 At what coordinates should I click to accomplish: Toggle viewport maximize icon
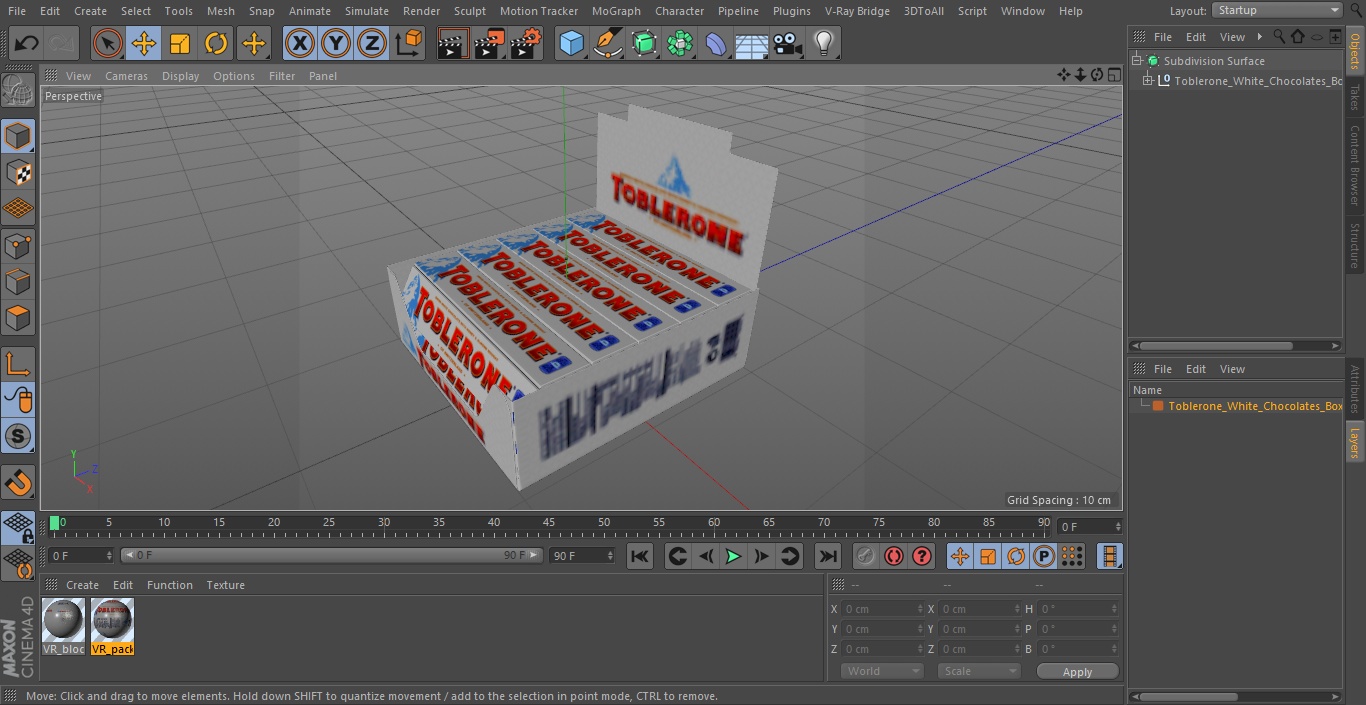pyautogui.click(x=1113, y=75)
